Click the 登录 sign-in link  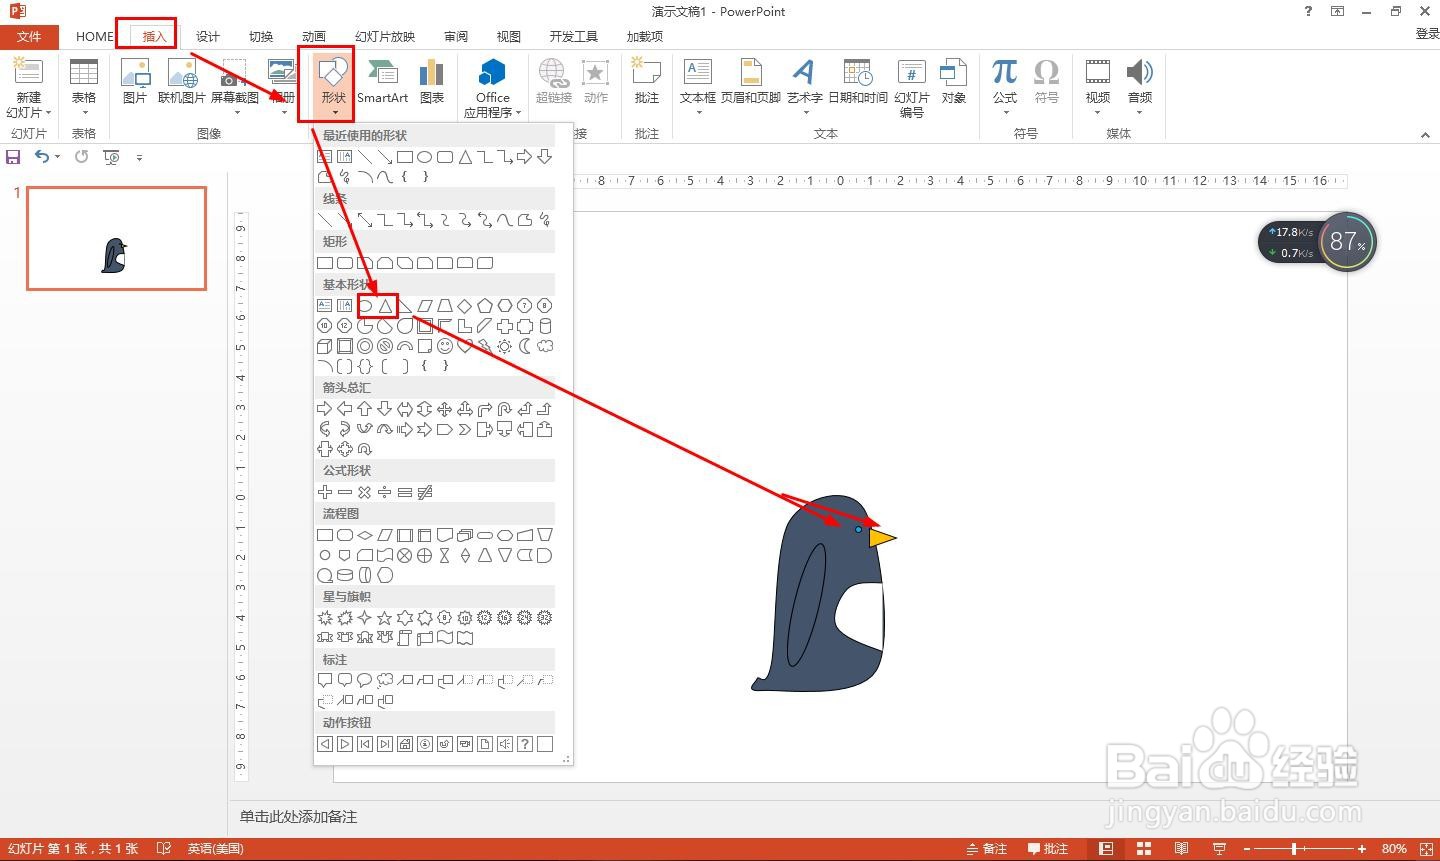[1427, 34]
